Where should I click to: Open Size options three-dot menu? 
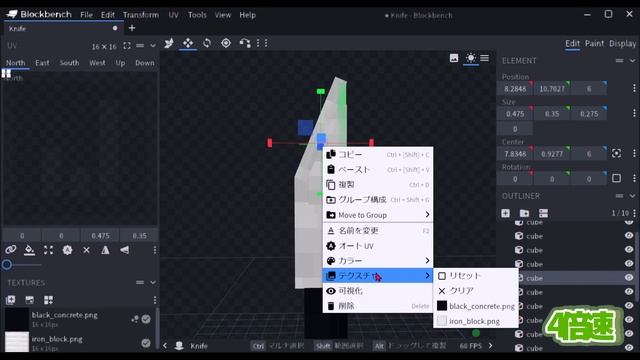point(634,113)
